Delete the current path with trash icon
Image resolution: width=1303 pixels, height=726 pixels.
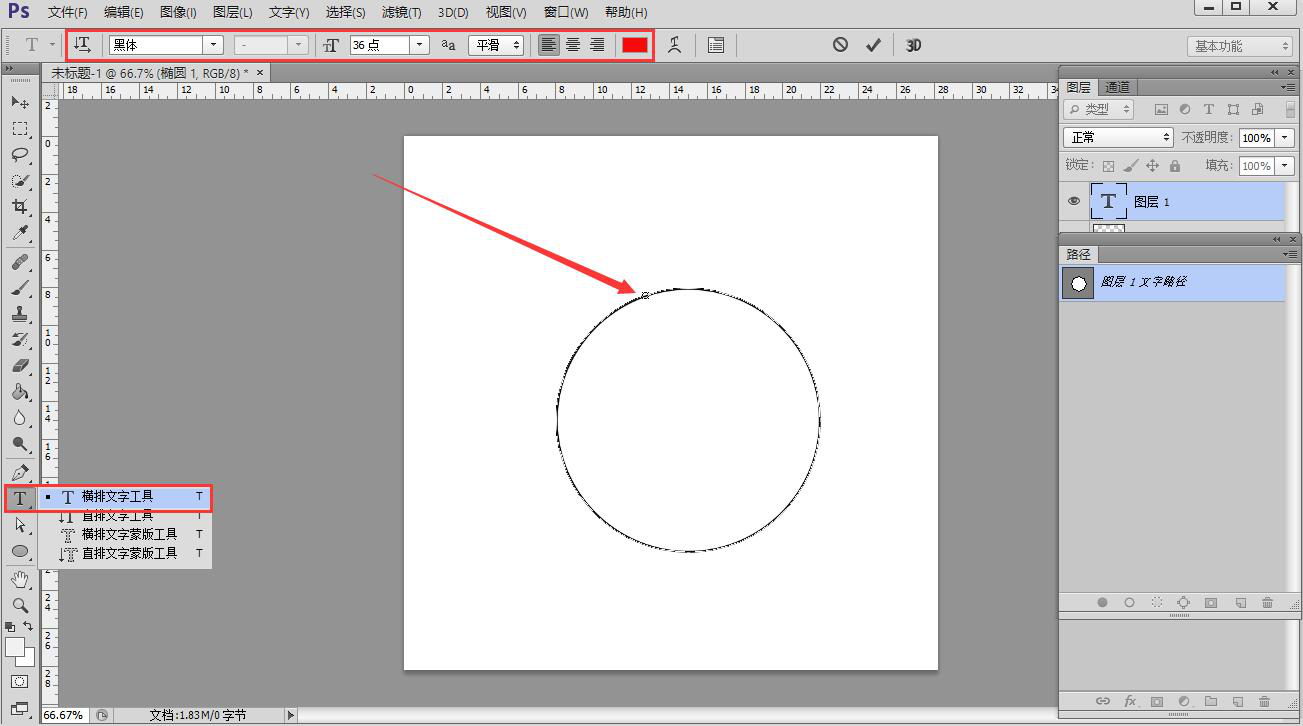tap(1267, 603)
